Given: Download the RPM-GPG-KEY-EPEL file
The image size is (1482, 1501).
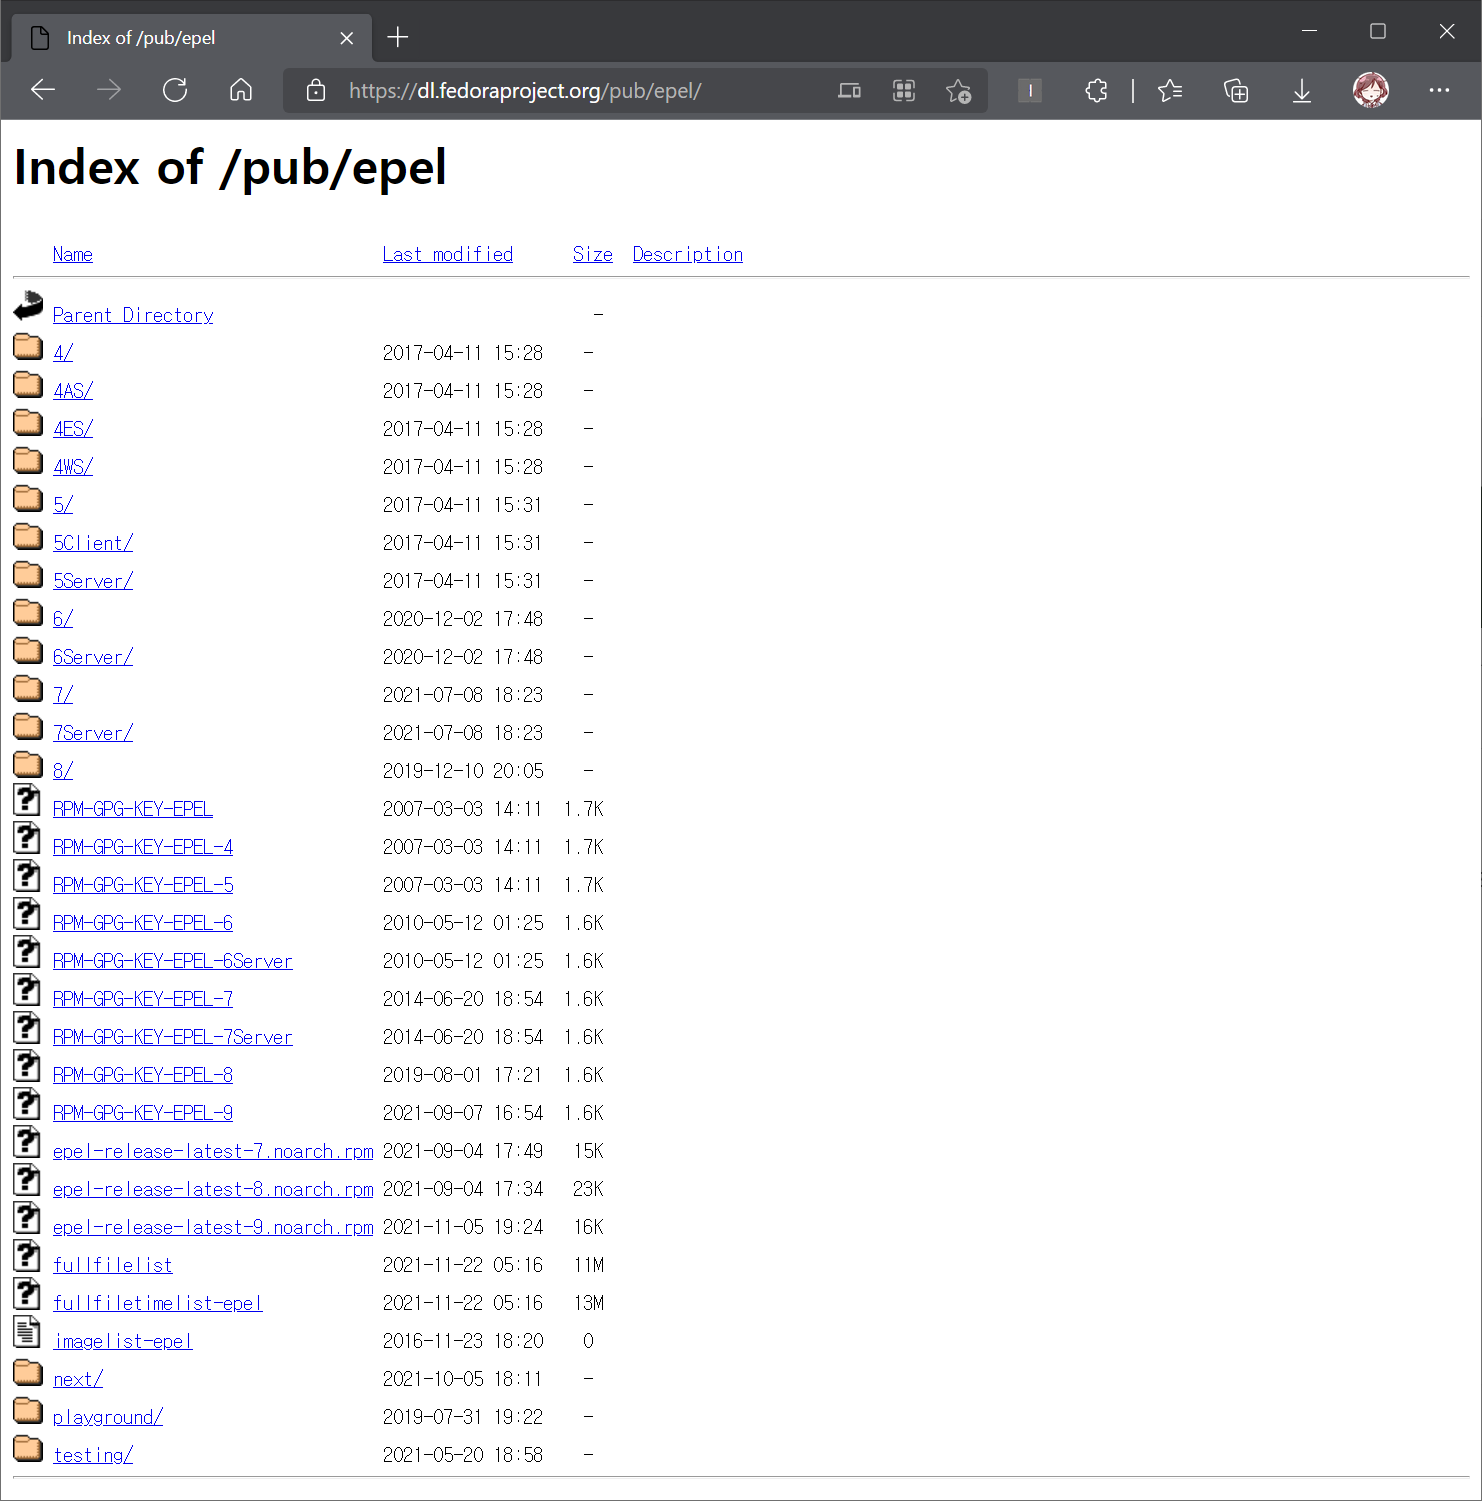Looking at the screenshot, I should 133,809.
